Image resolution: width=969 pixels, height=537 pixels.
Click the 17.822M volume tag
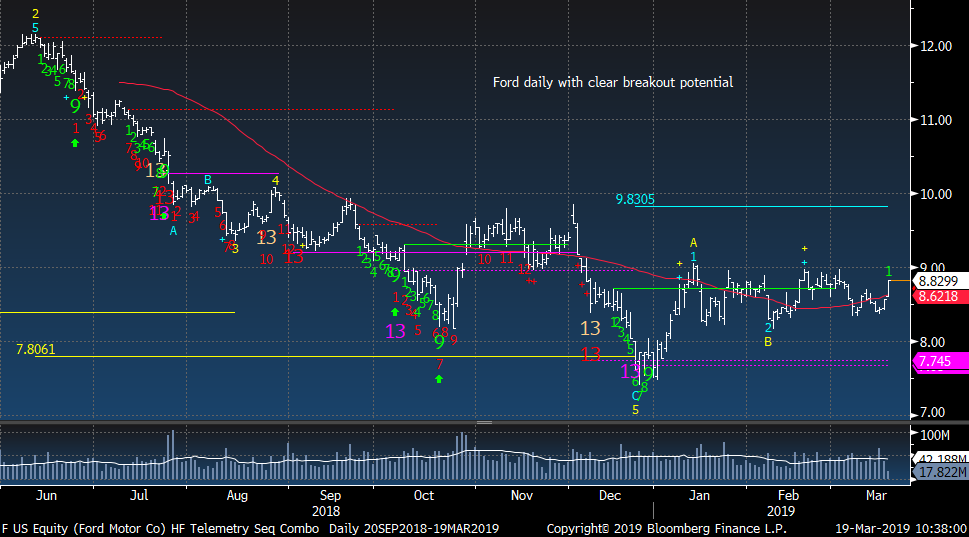[941, 472]
